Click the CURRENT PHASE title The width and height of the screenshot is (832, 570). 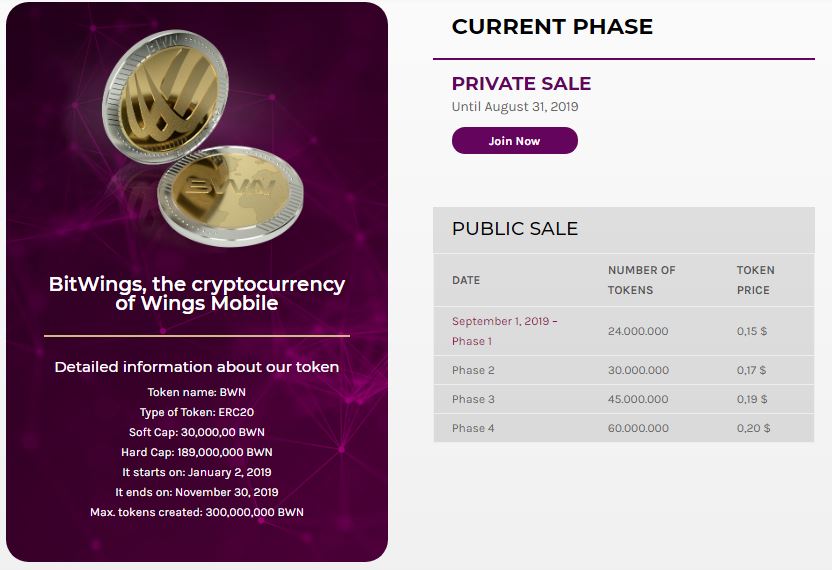(552, 27)
